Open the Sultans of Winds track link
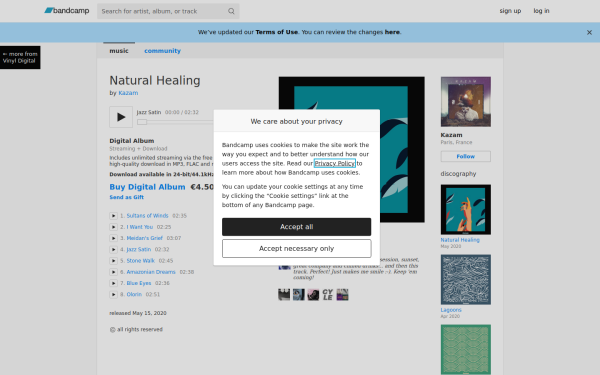The width and height of the screenshot is (600, 375). (x=147, y=216)
